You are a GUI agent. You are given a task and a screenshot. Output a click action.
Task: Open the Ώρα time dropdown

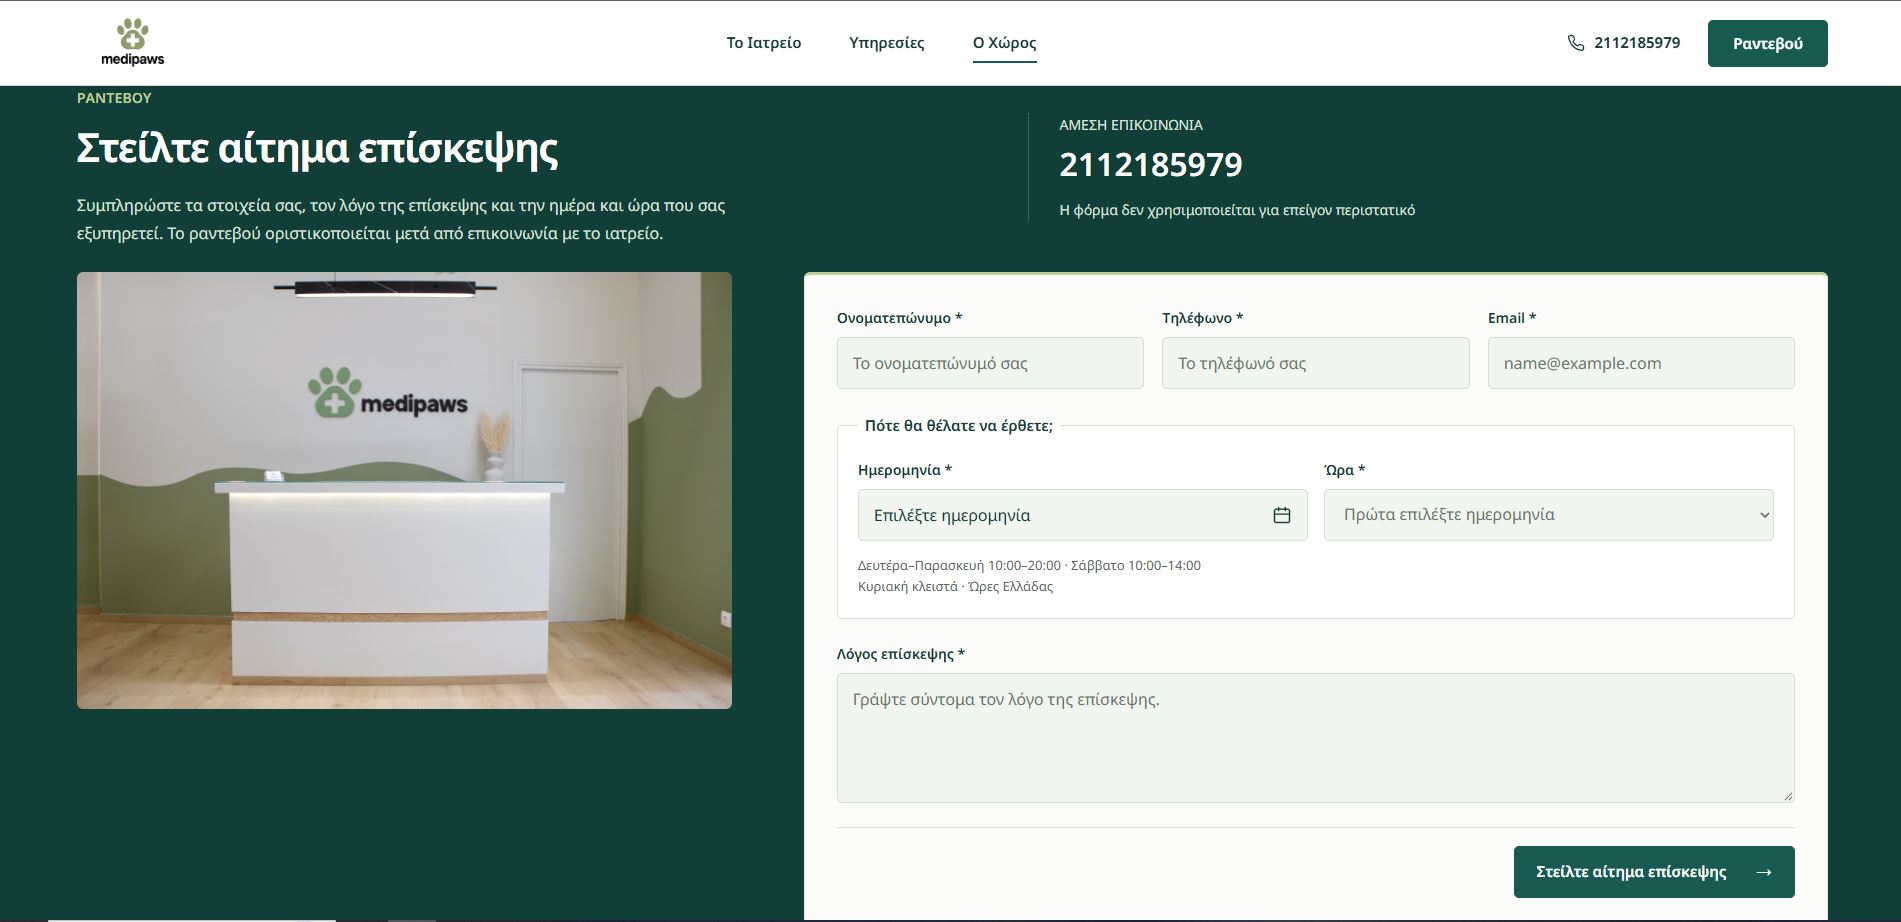(x=1548, y=515)
